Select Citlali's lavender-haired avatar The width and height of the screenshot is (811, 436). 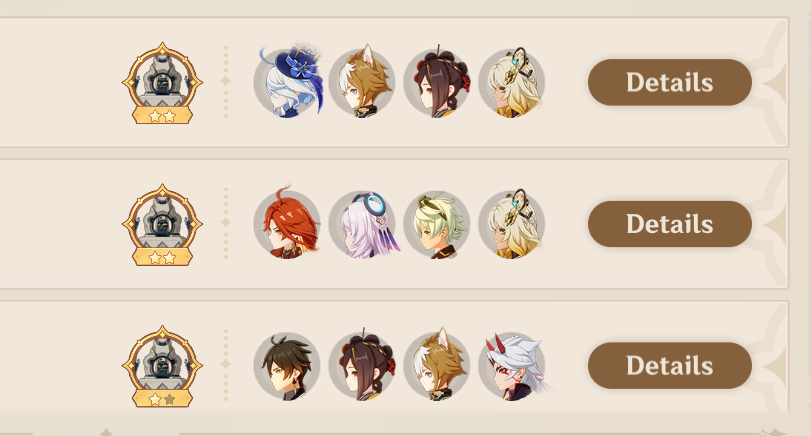(362, 223)
